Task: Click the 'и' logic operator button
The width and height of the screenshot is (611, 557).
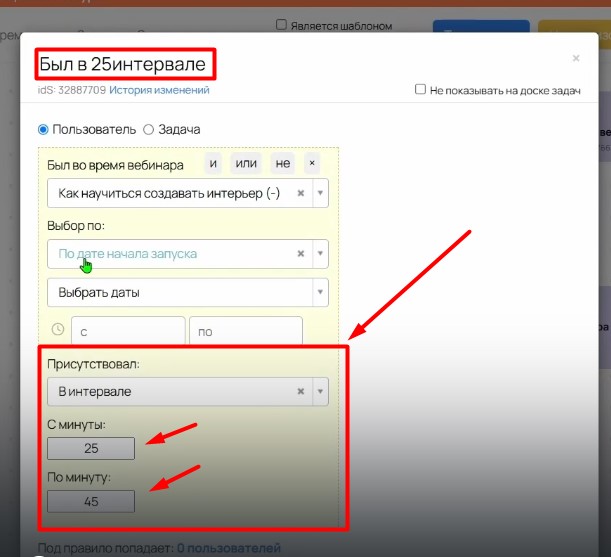Action: [214, 164]
